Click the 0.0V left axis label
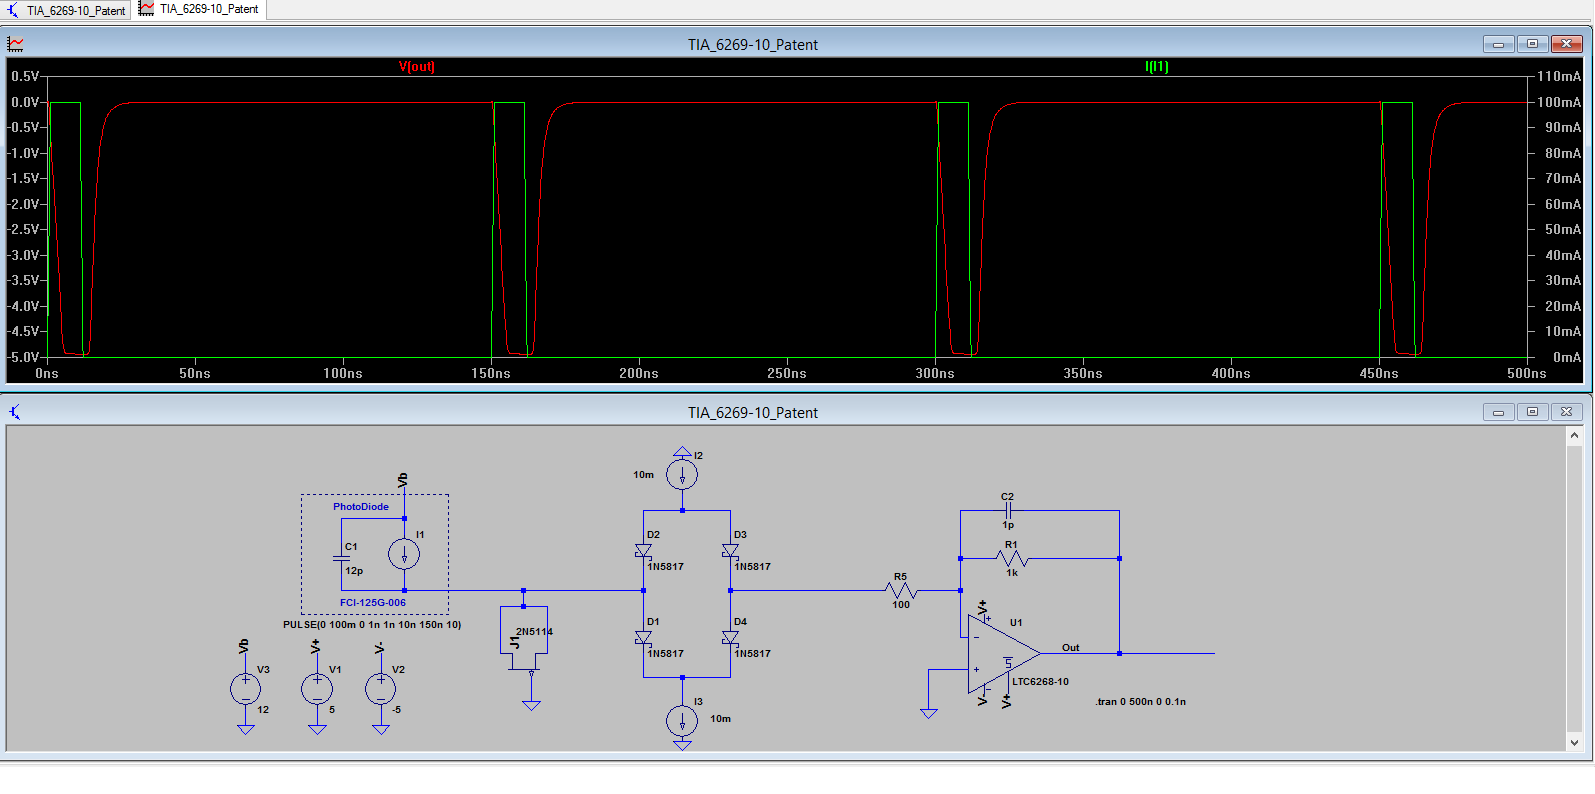The image size is (1595, 794). coord(25,102)
